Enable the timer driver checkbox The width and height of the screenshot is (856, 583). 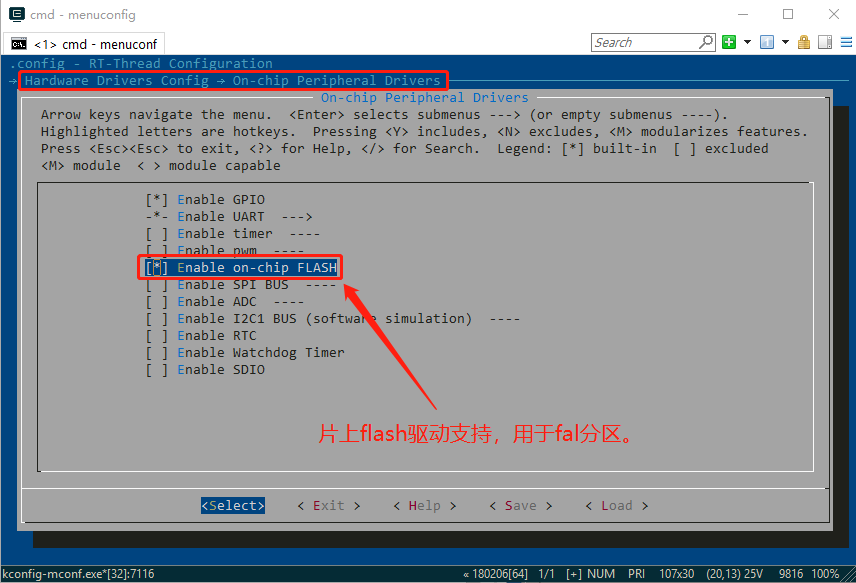point(157,233)
